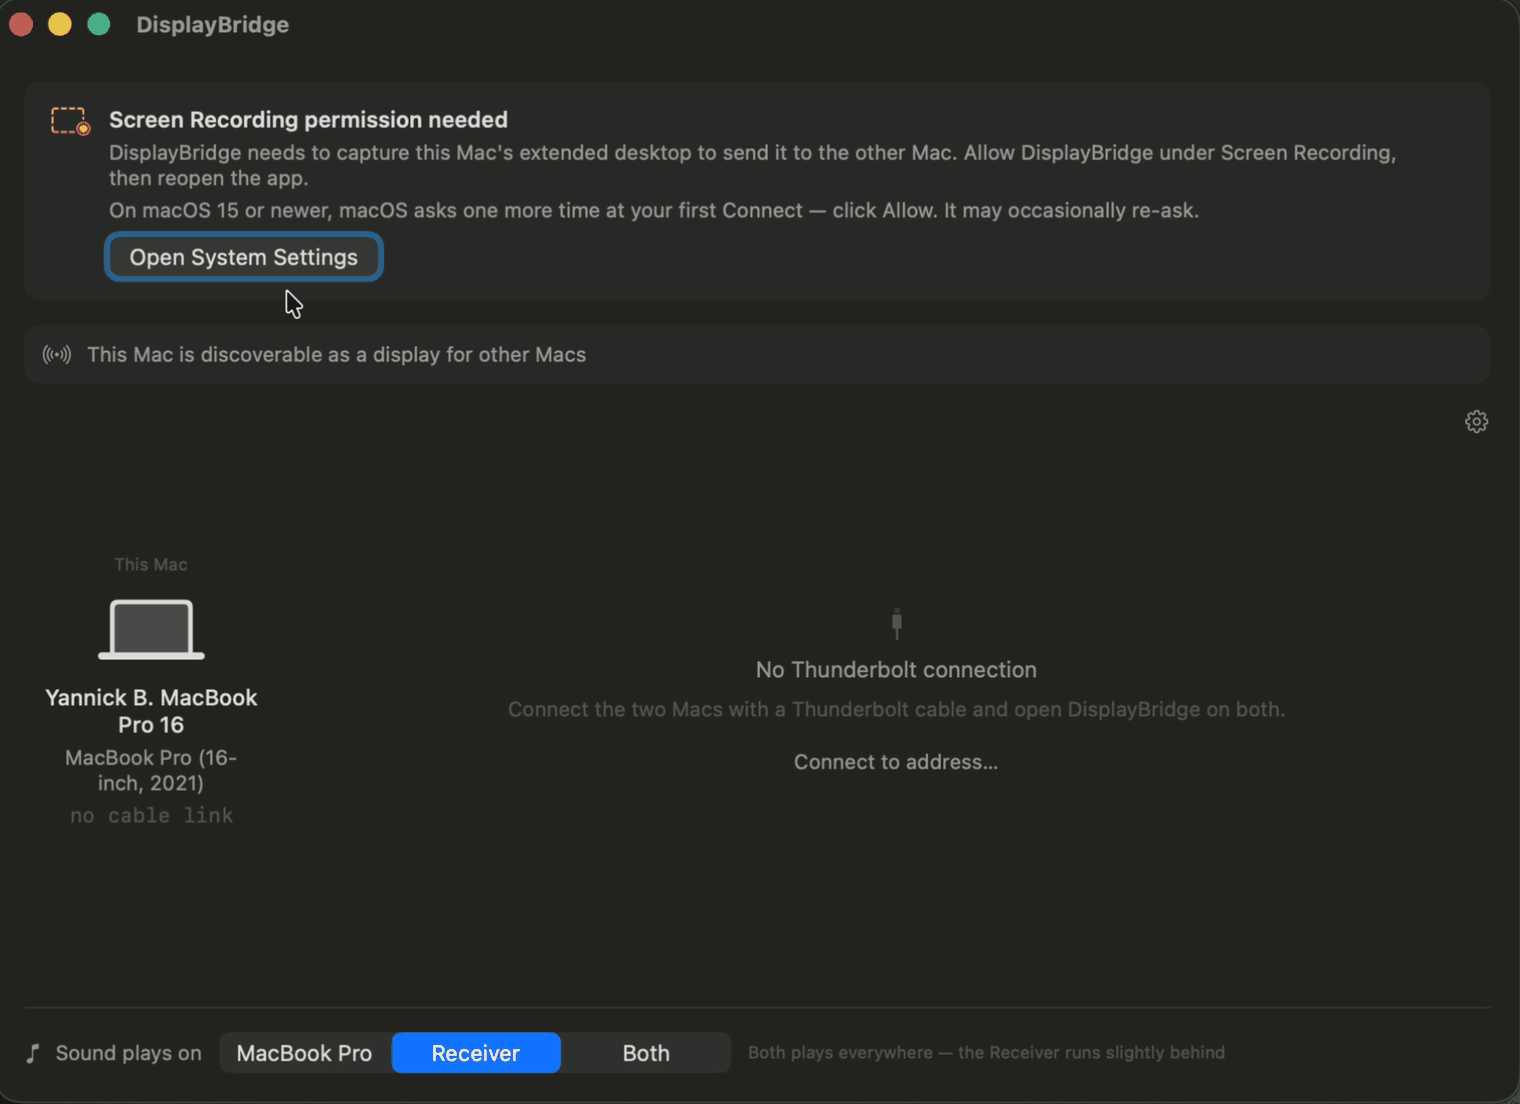Click the Thunderbolt cable plug icon
The height and width of the screenshot is (1104, 1520).
point(897,624)
